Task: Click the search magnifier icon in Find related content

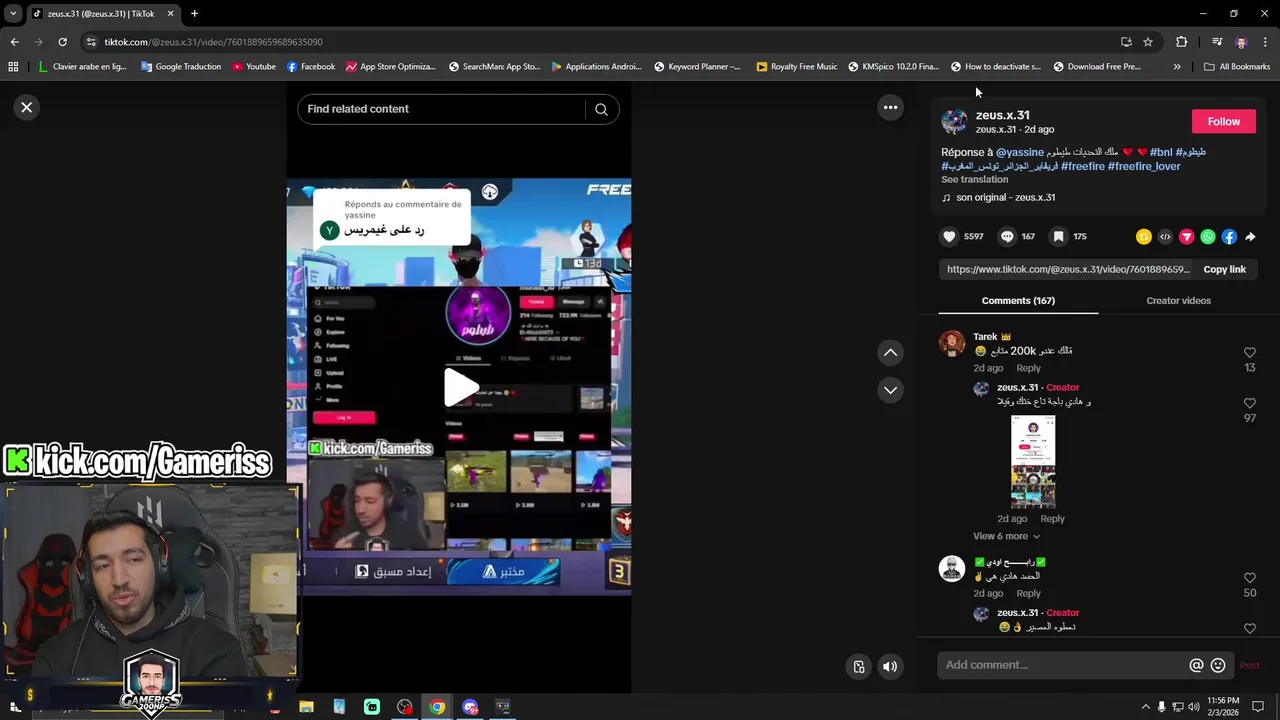Action: 601,109
